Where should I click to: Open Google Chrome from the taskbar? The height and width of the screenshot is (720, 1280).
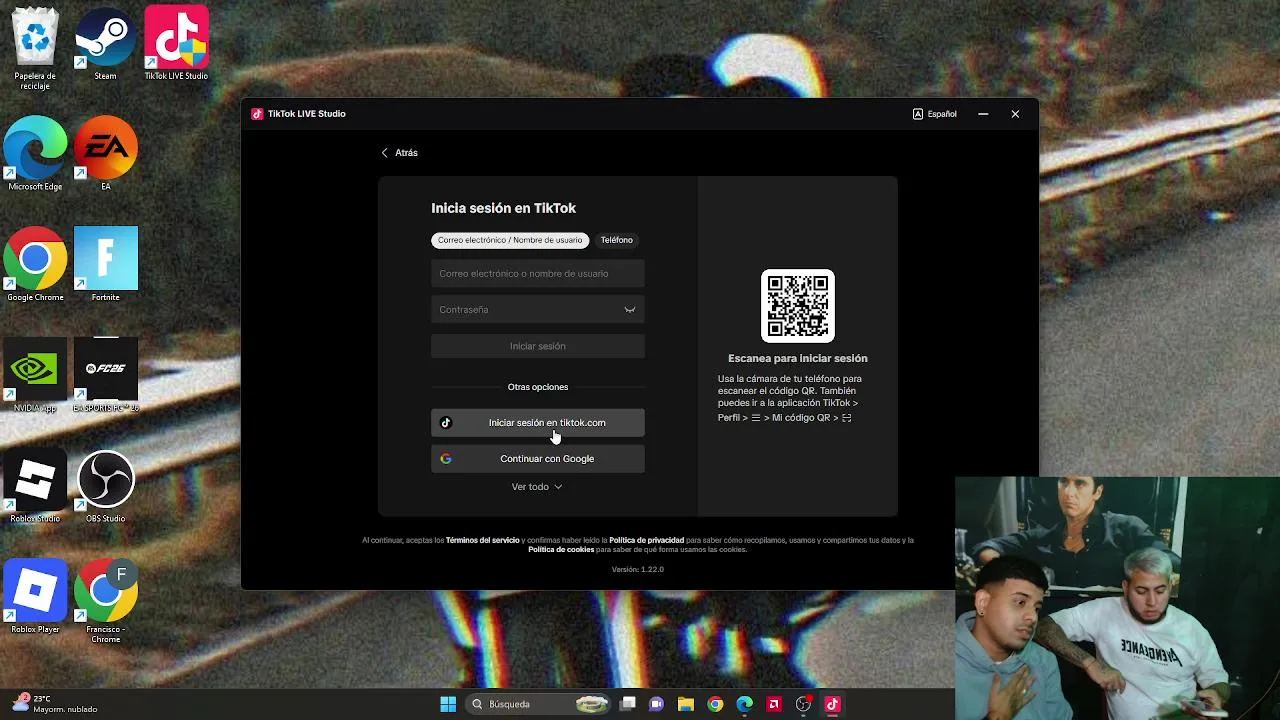click(715, 704)
